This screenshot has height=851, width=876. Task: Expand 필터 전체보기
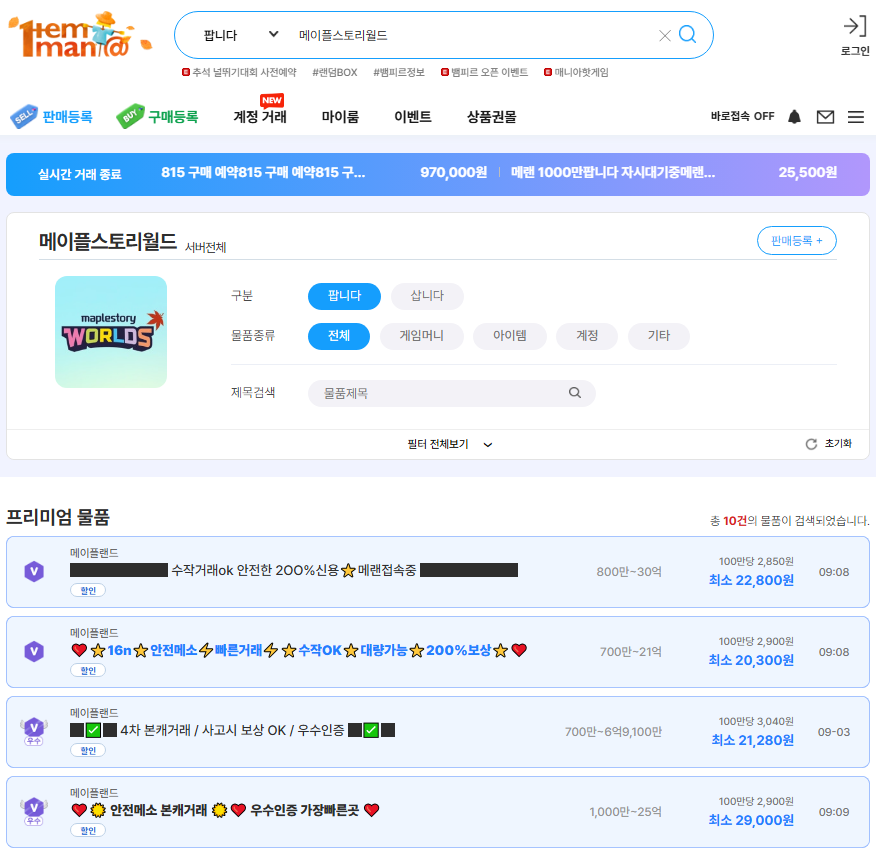(x=449, y=444)
